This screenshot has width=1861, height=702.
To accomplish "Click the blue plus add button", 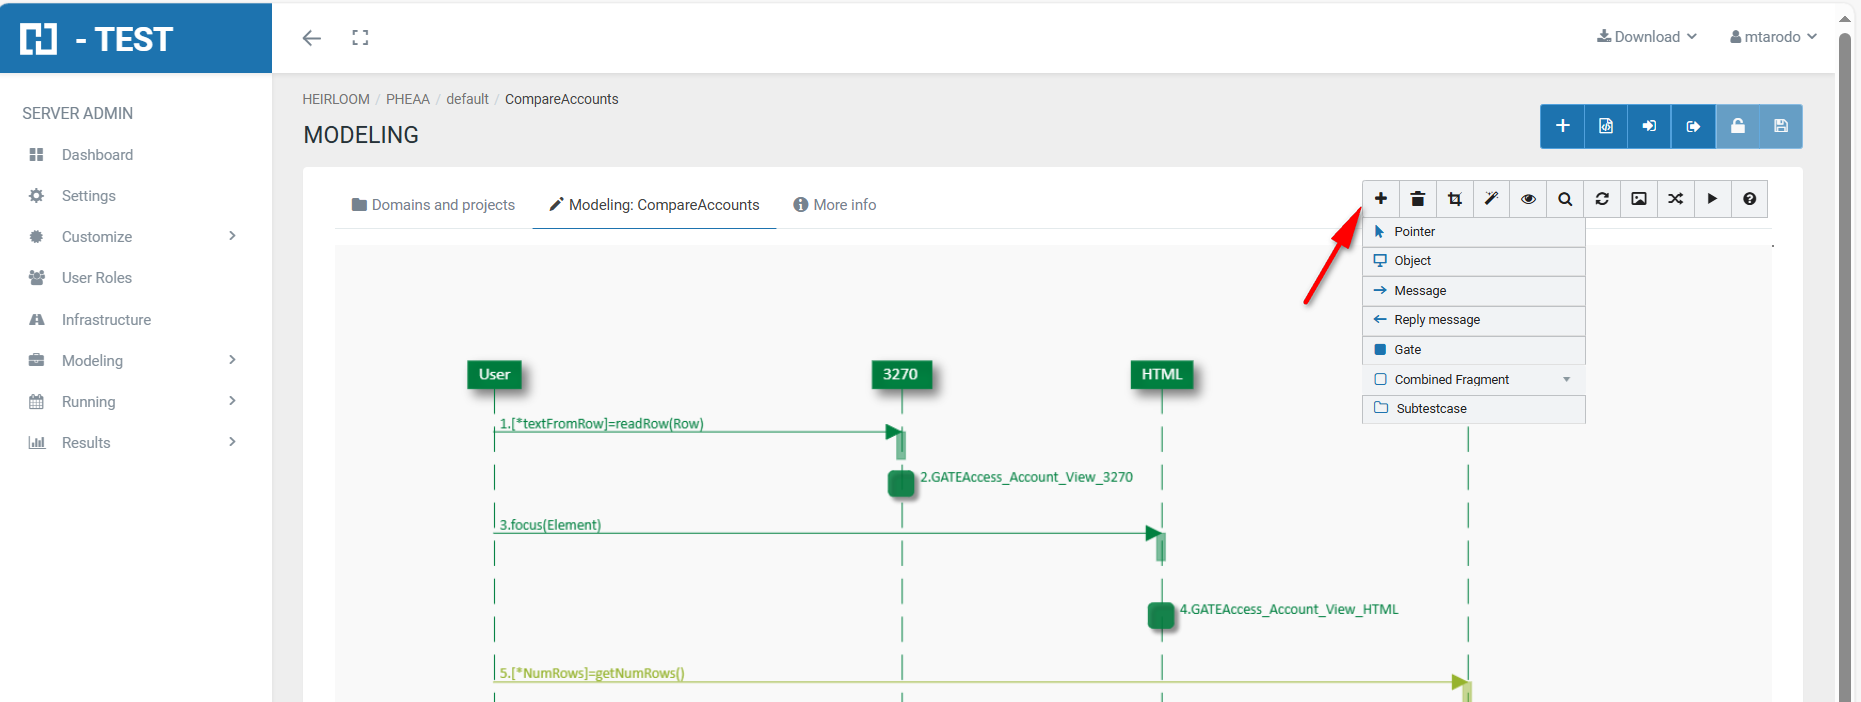I will [x=1562, y=126].
